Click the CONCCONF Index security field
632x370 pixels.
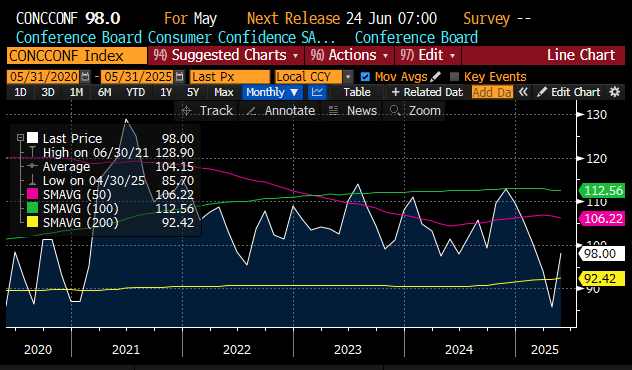click(77, 56)
